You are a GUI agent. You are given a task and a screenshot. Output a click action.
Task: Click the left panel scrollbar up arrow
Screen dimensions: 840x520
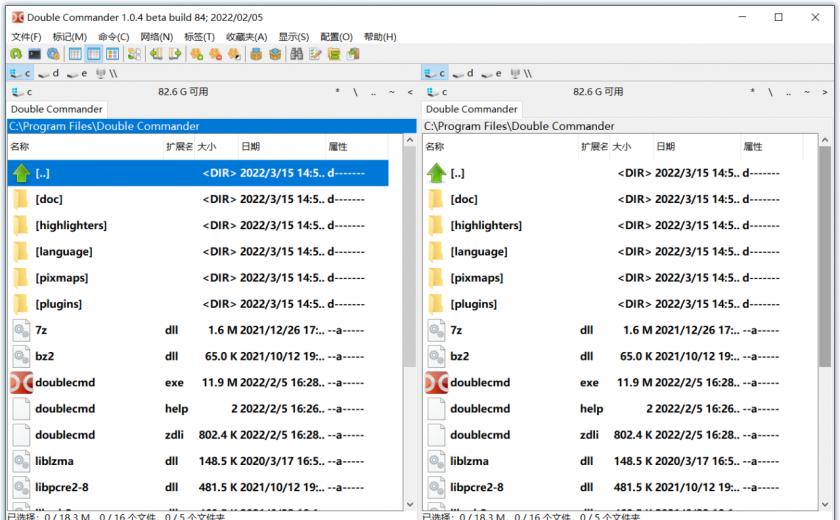(x=410, y=140)
